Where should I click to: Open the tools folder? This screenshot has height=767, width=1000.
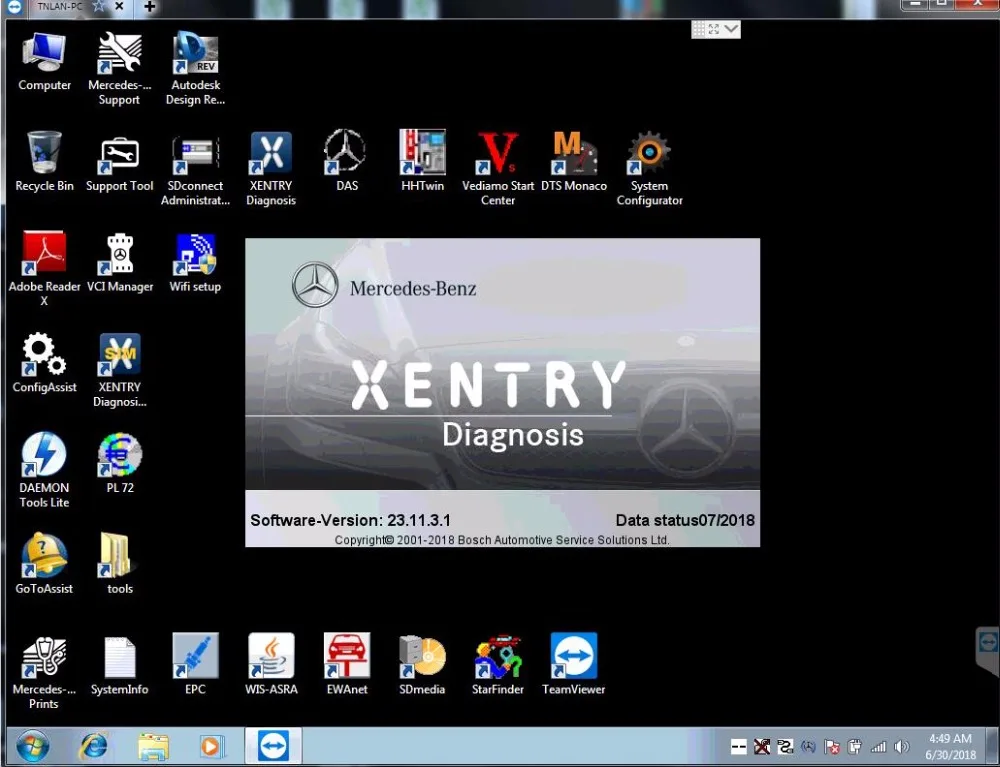click(x=119, y=564)
